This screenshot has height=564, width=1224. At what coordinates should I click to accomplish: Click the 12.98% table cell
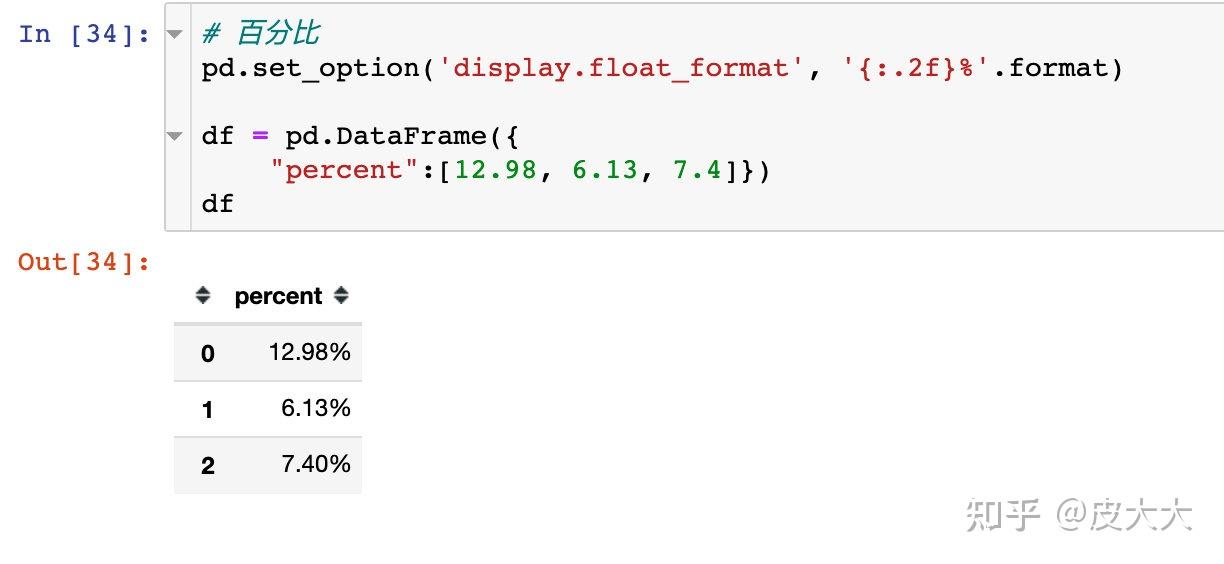(x=310, y=352)
